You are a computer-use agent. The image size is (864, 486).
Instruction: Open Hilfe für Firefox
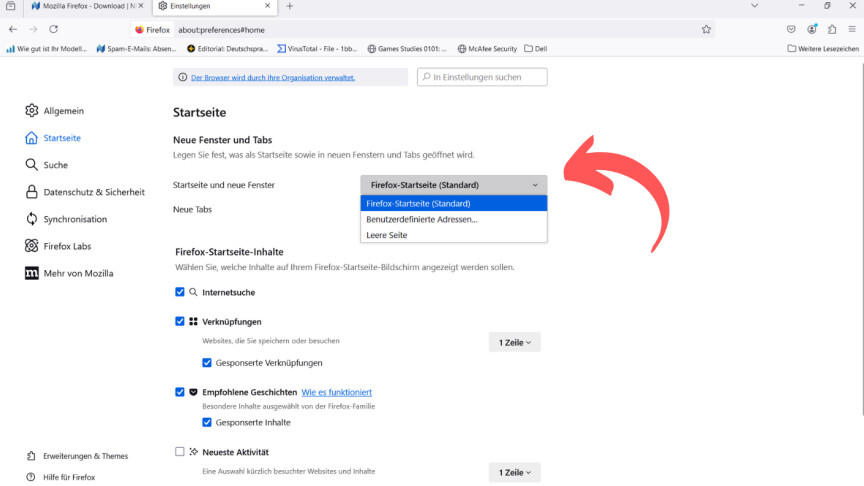[x=61, y=477]
